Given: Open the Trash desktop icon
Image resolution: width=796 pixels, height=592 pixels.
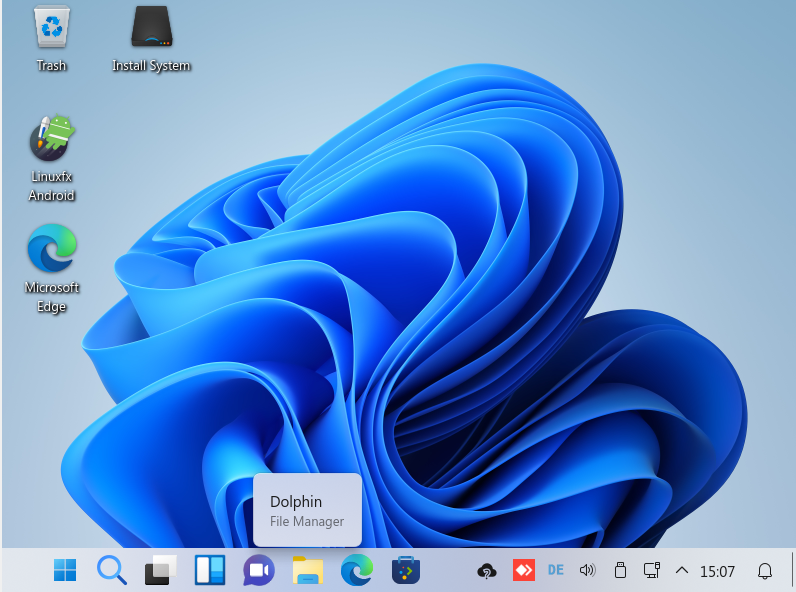Looking at the screenshot, I should [51, 39].
